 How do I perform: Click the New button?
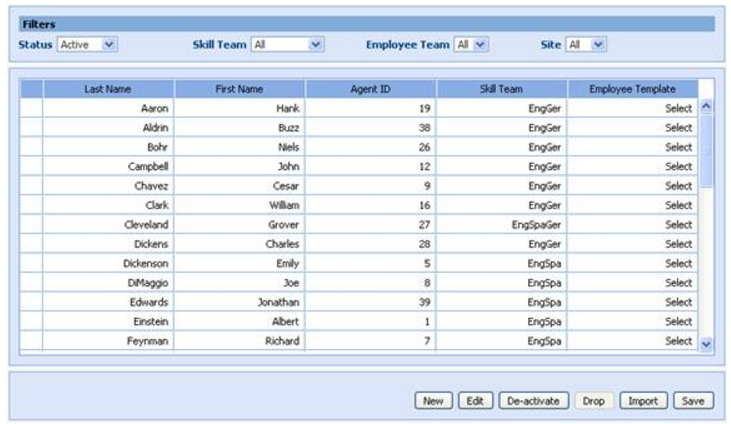coord(433,401)
